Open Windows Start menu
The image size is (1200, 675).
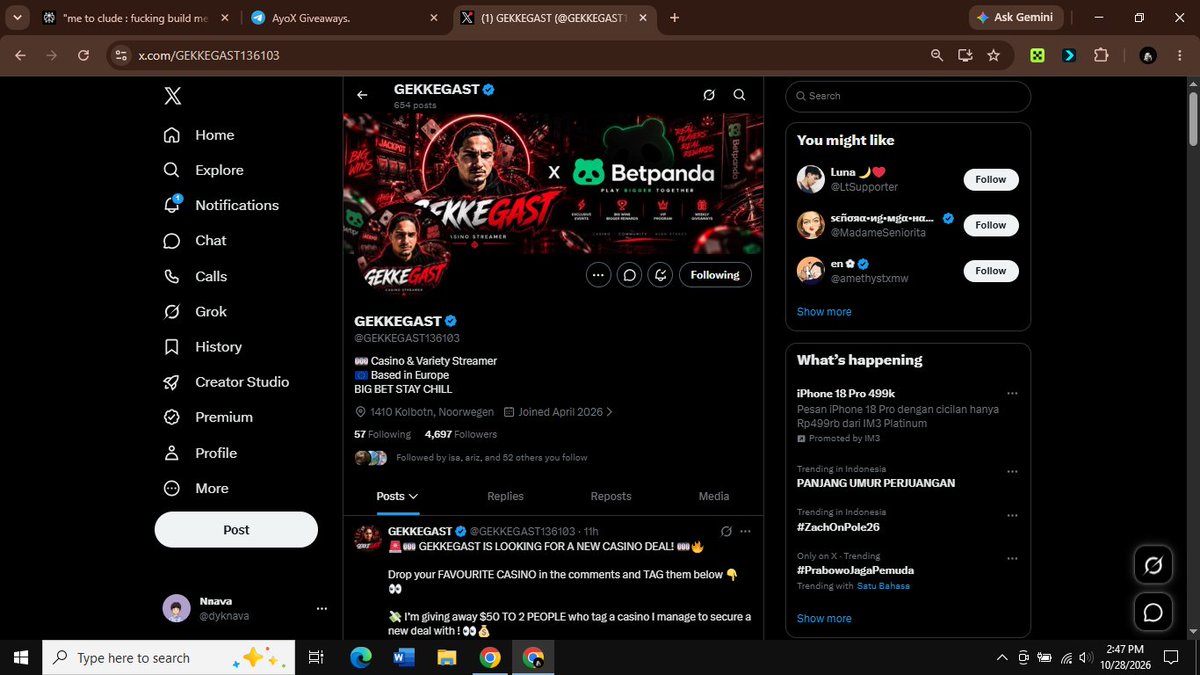[21, 657]
